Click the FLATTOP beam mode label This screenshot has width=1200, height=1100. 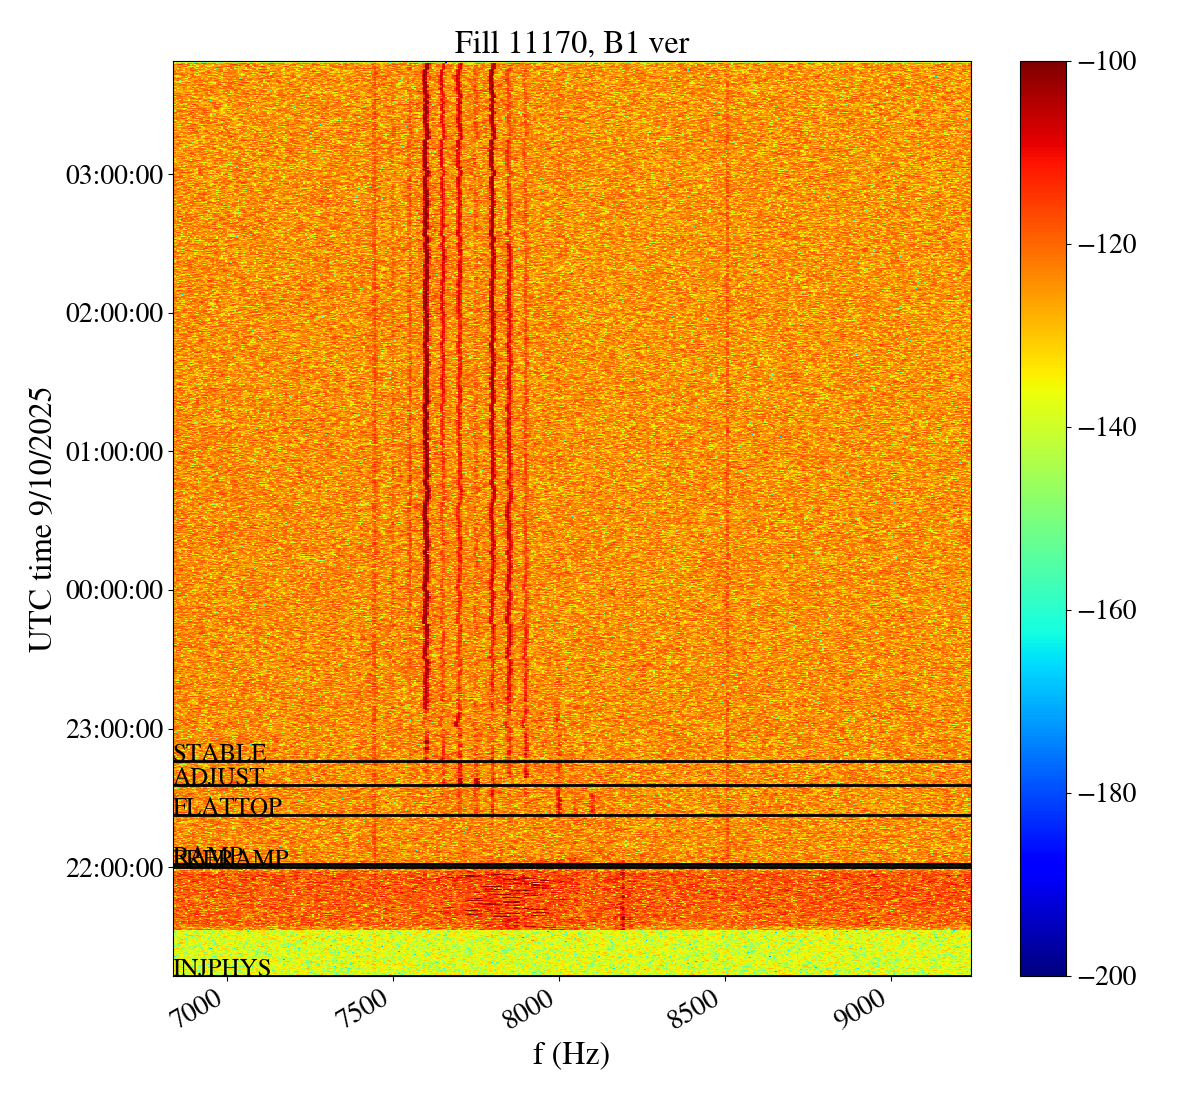(227, 807)
